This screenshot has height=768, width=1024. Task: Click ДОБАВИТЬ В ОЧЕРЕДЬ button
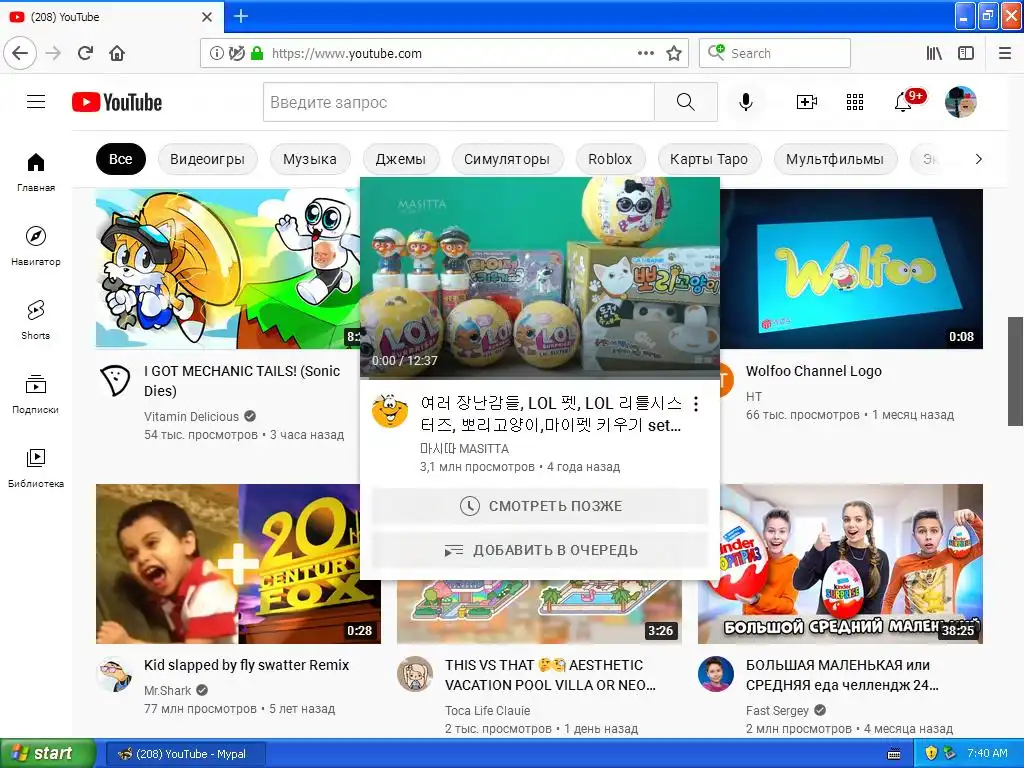coord(540,550)
